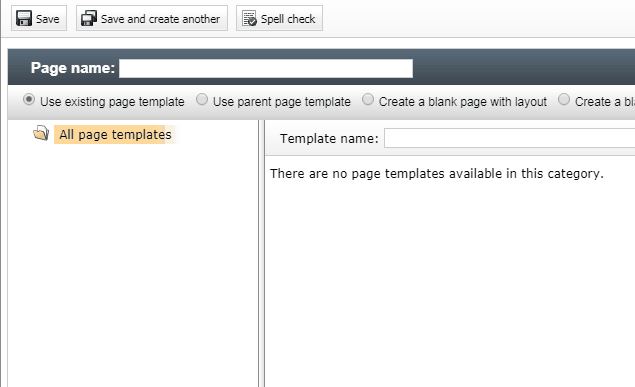The width and height of the screenshot is (635, 387).
Task: Click the 'Template name:' label
Action: pos(329,138)
